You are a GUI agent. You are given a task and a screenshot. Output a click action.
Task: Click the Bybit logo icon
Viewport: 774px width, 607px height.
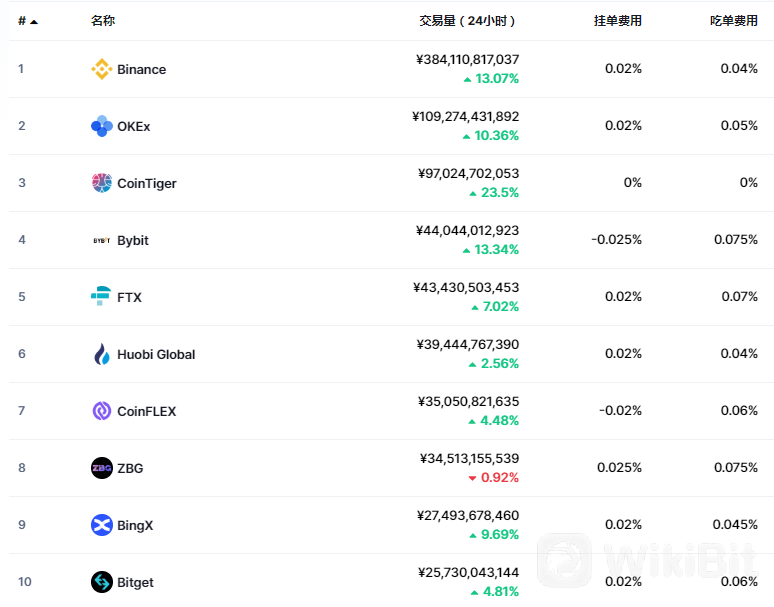click(102, 240)
